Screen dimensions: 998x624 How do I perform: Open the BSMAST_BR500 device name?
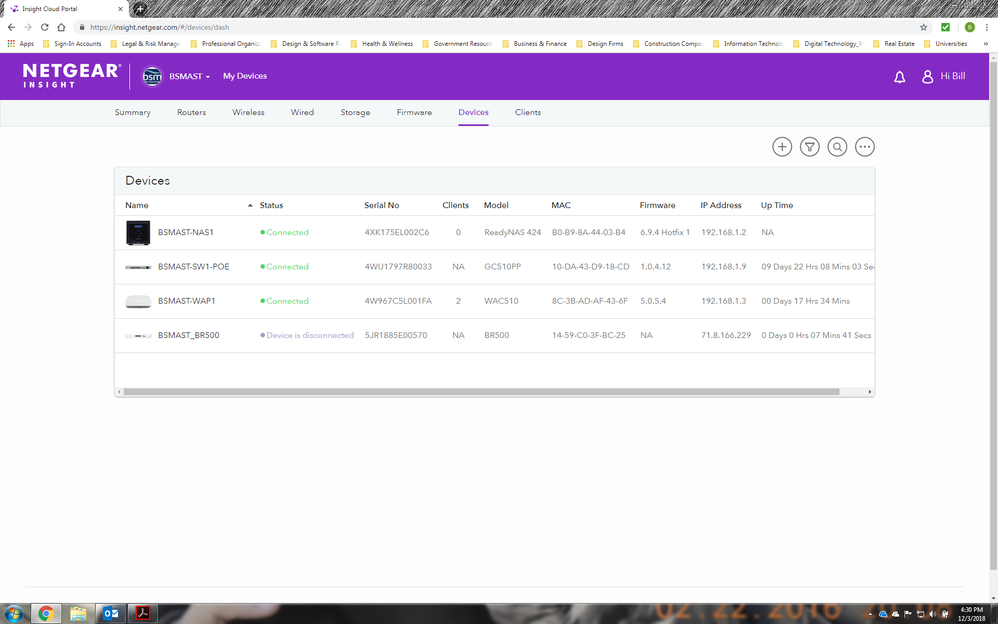pos(188,336)
